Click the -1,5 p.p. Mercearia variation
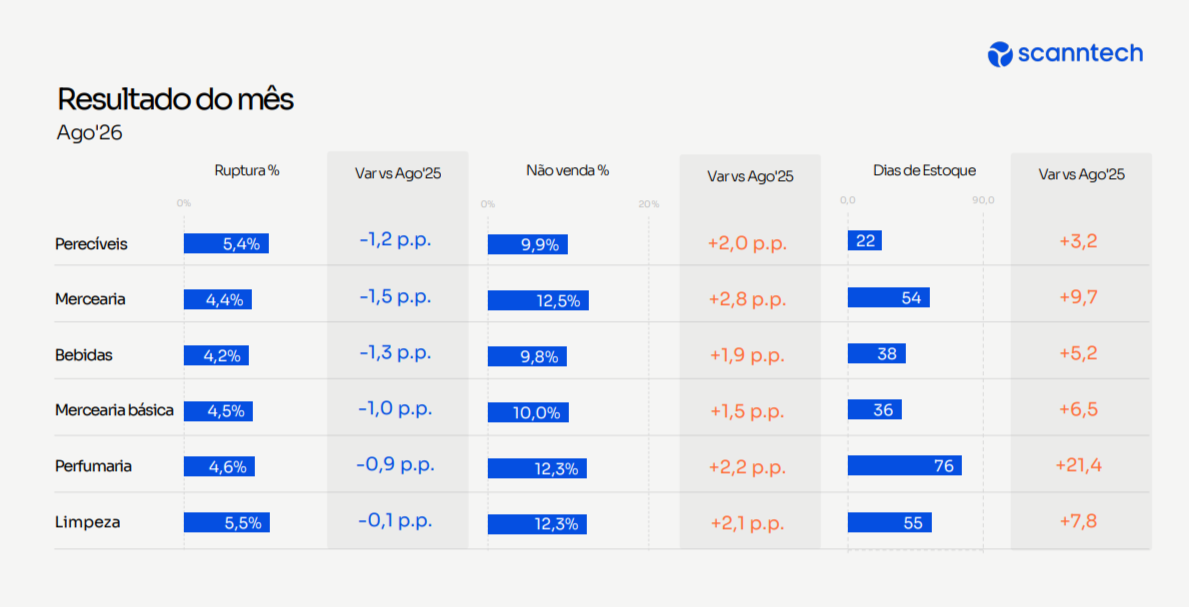Viewport: 1189px width, 607px height. click(x=395, y=297)
